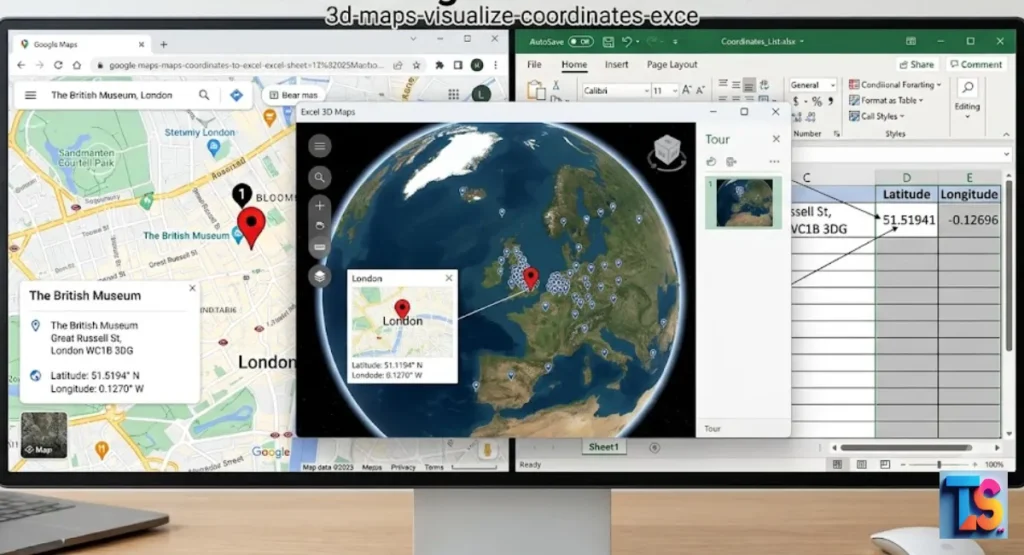Click the Cut scissors icon
Viewport: 1024px width, 555px height.
556,86
